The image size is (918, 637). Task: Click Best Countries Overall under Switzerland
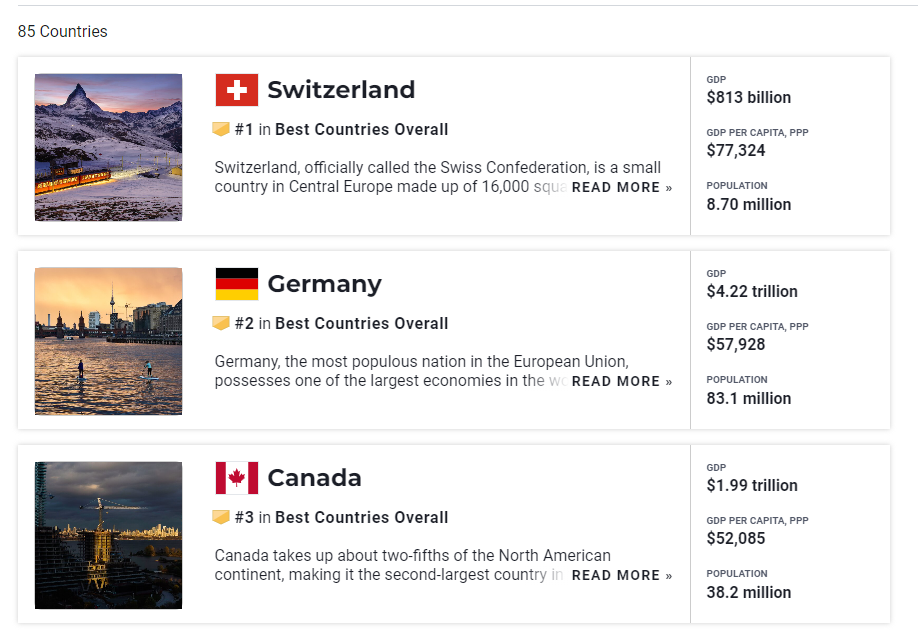[361, 129]
